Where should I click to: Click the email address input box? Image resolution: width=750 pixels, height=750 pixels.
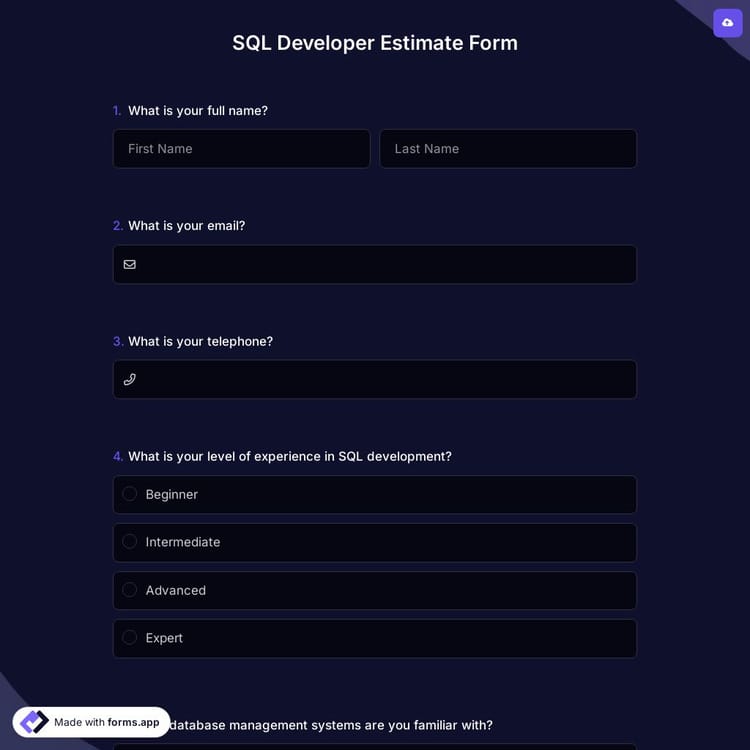click(x=385, y=265)
